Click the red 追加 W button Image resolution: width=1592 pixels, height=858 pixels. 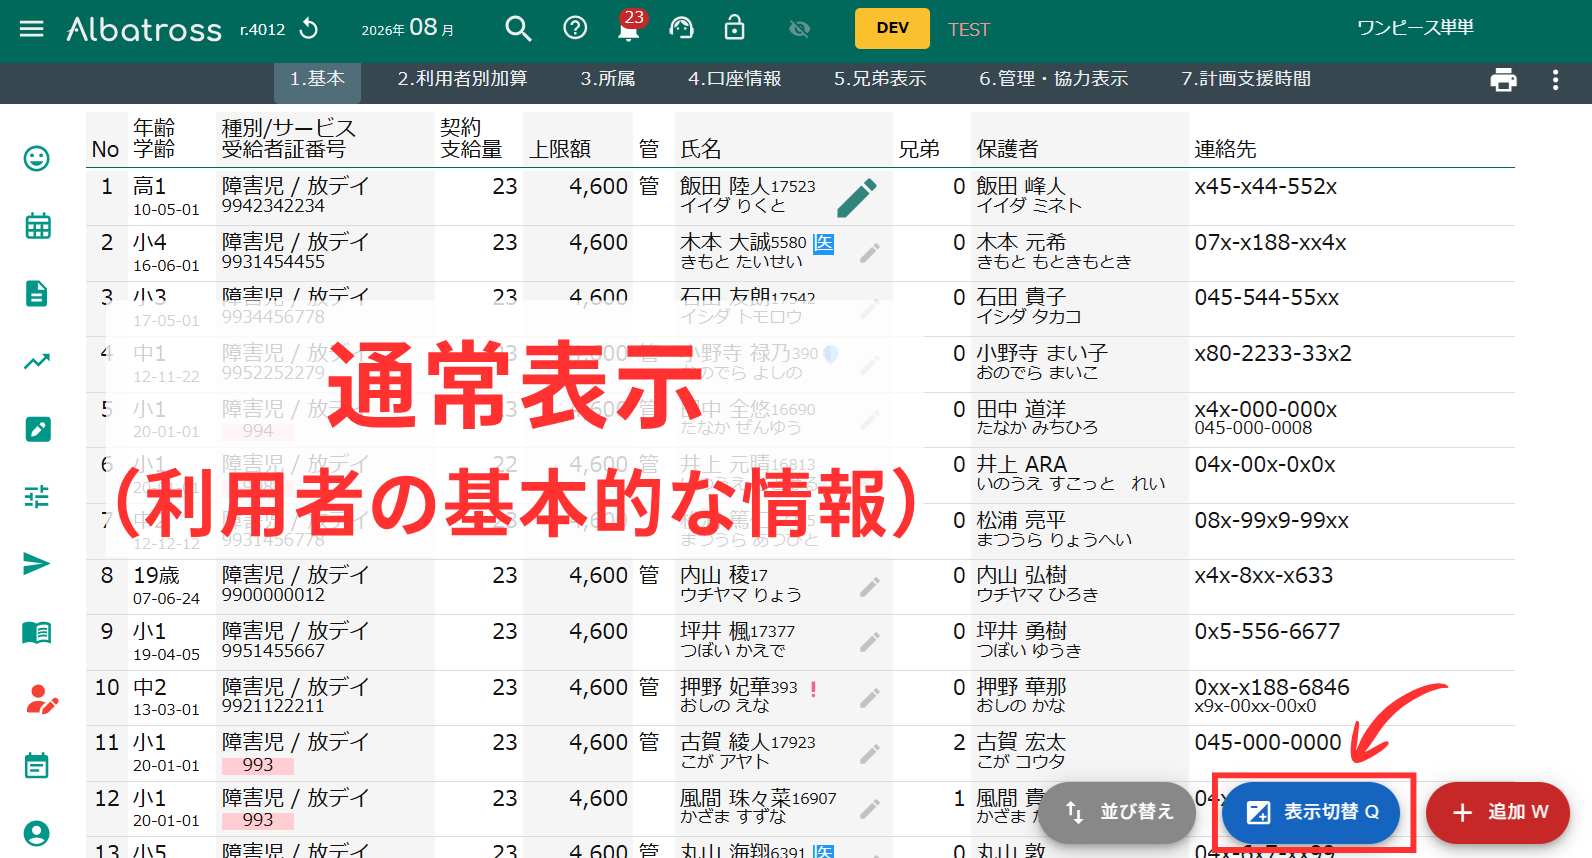pos(1498,812)
